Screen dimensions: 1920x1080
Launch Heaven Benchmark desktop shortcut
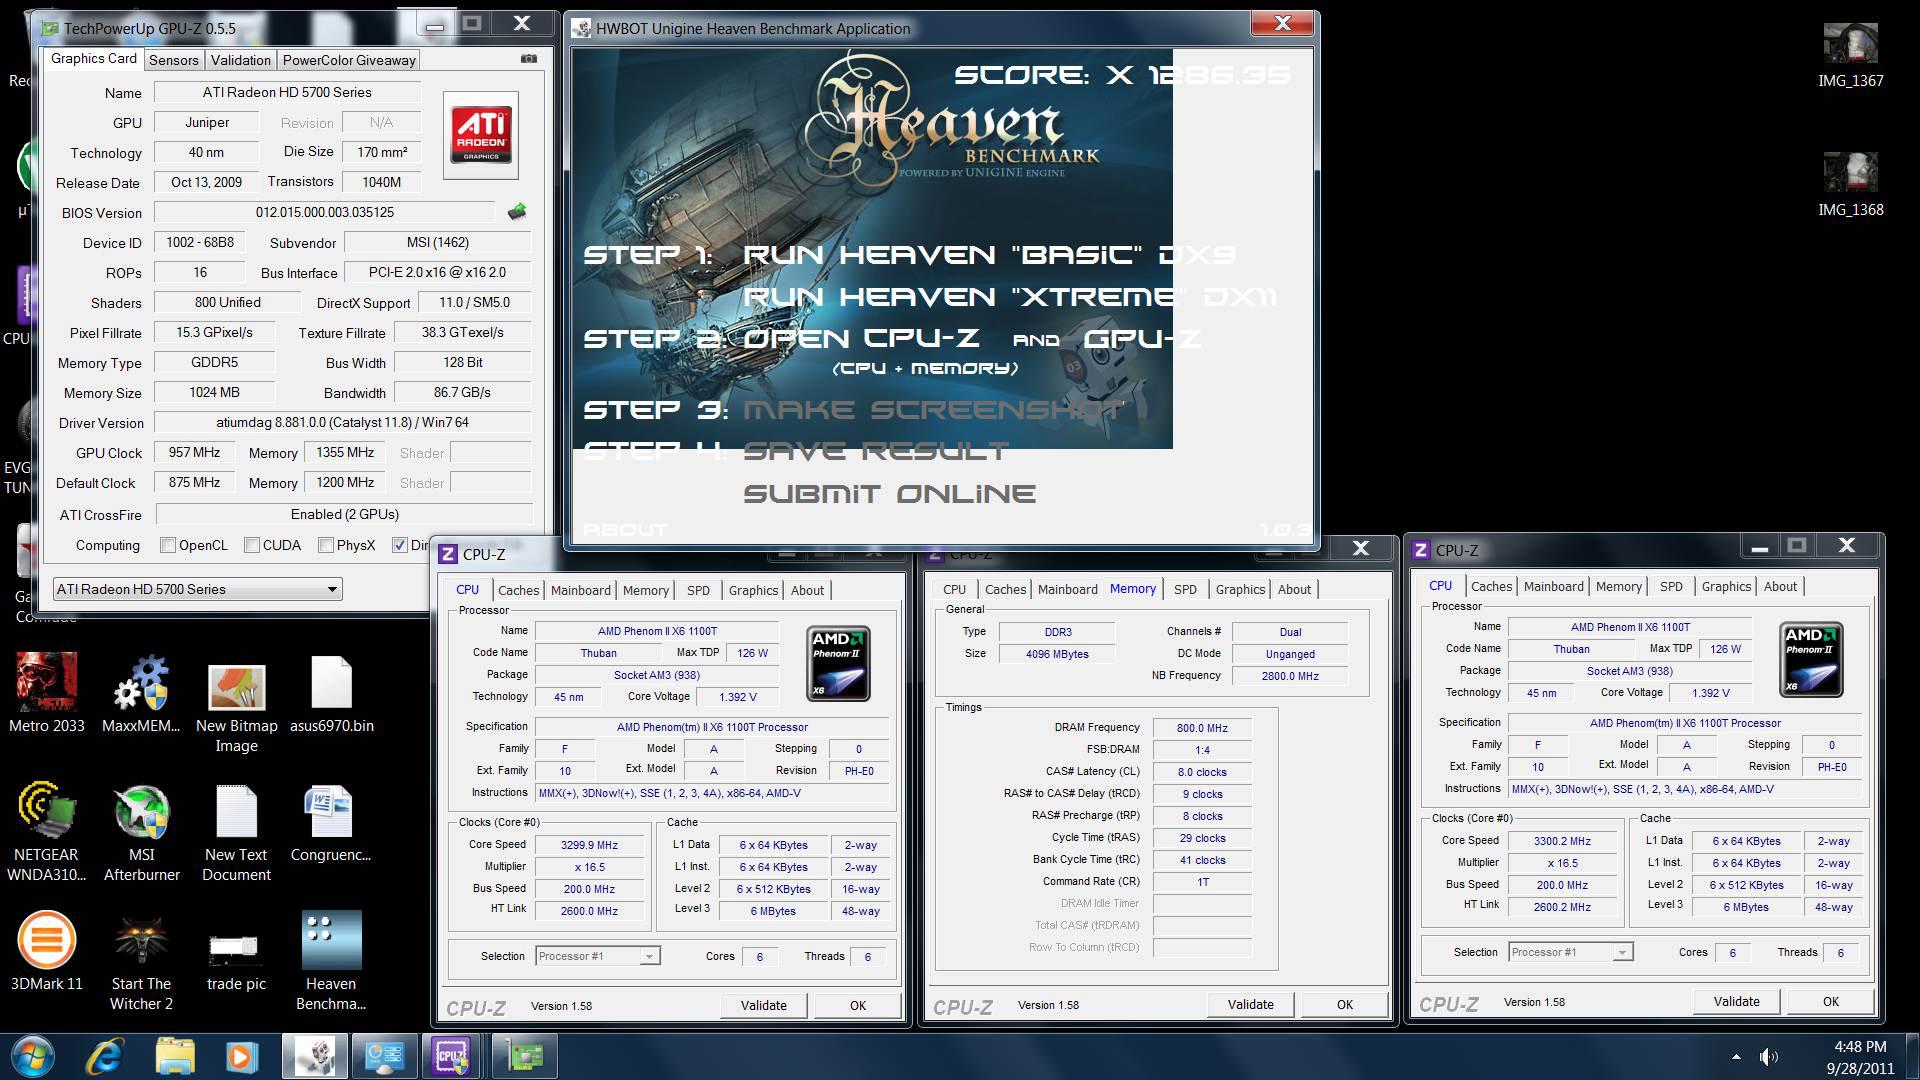[331, 961]
